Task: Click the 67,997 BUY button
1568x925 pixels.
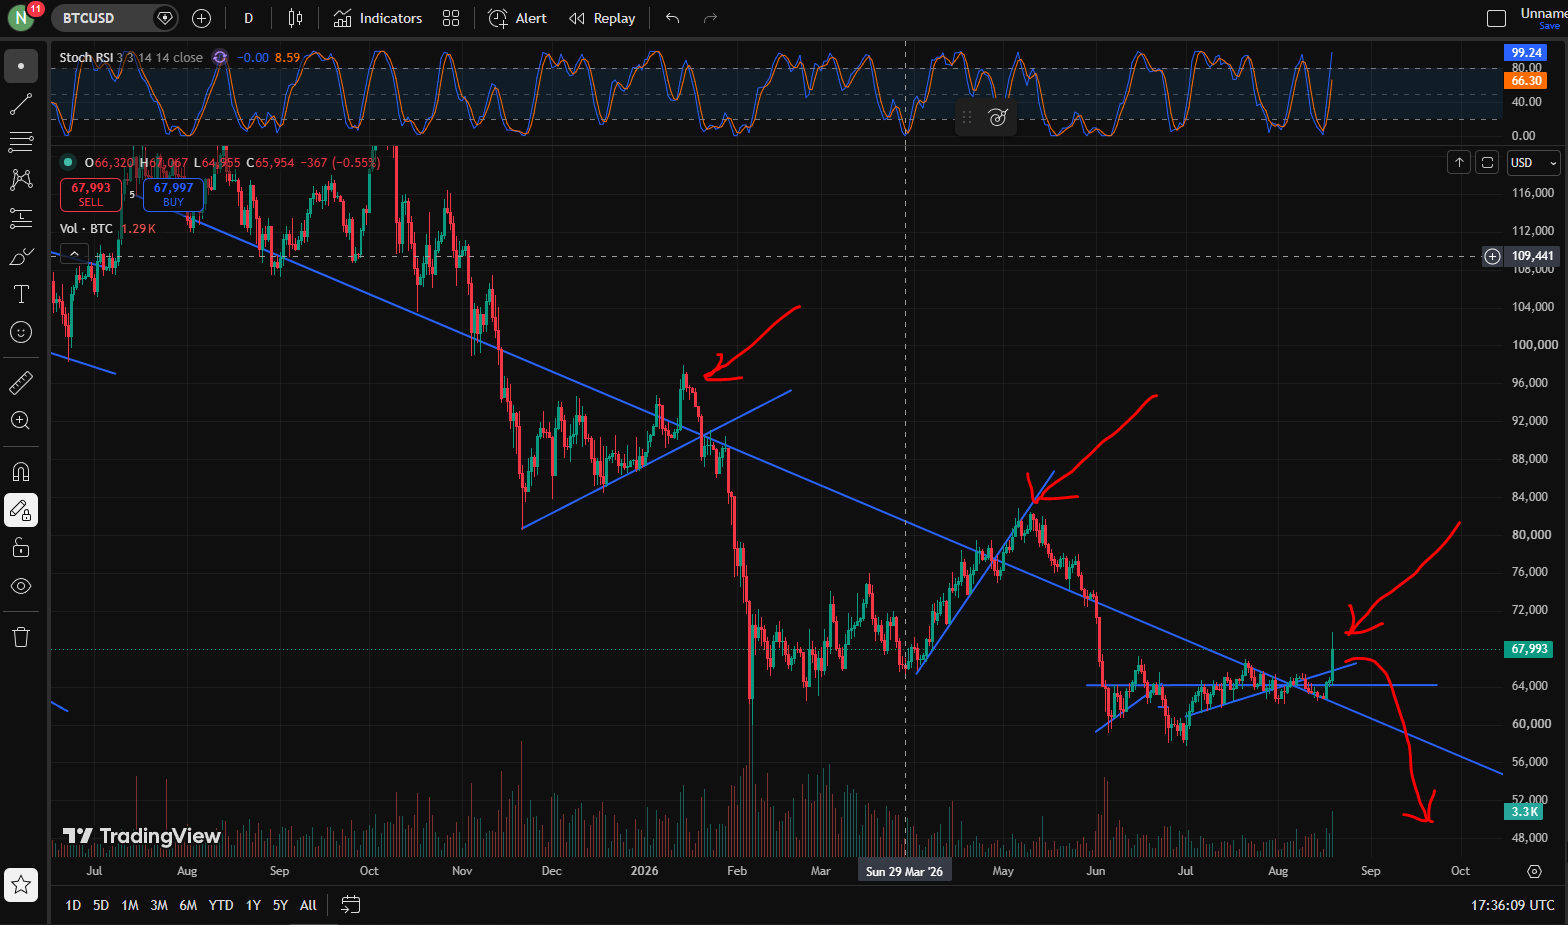Action: click(174, 194)
